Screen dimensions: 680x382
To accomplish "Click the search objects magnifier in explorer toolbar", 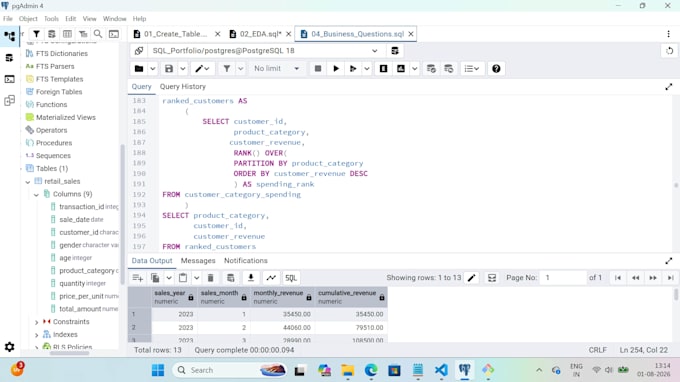I will [x=98, y=34].
